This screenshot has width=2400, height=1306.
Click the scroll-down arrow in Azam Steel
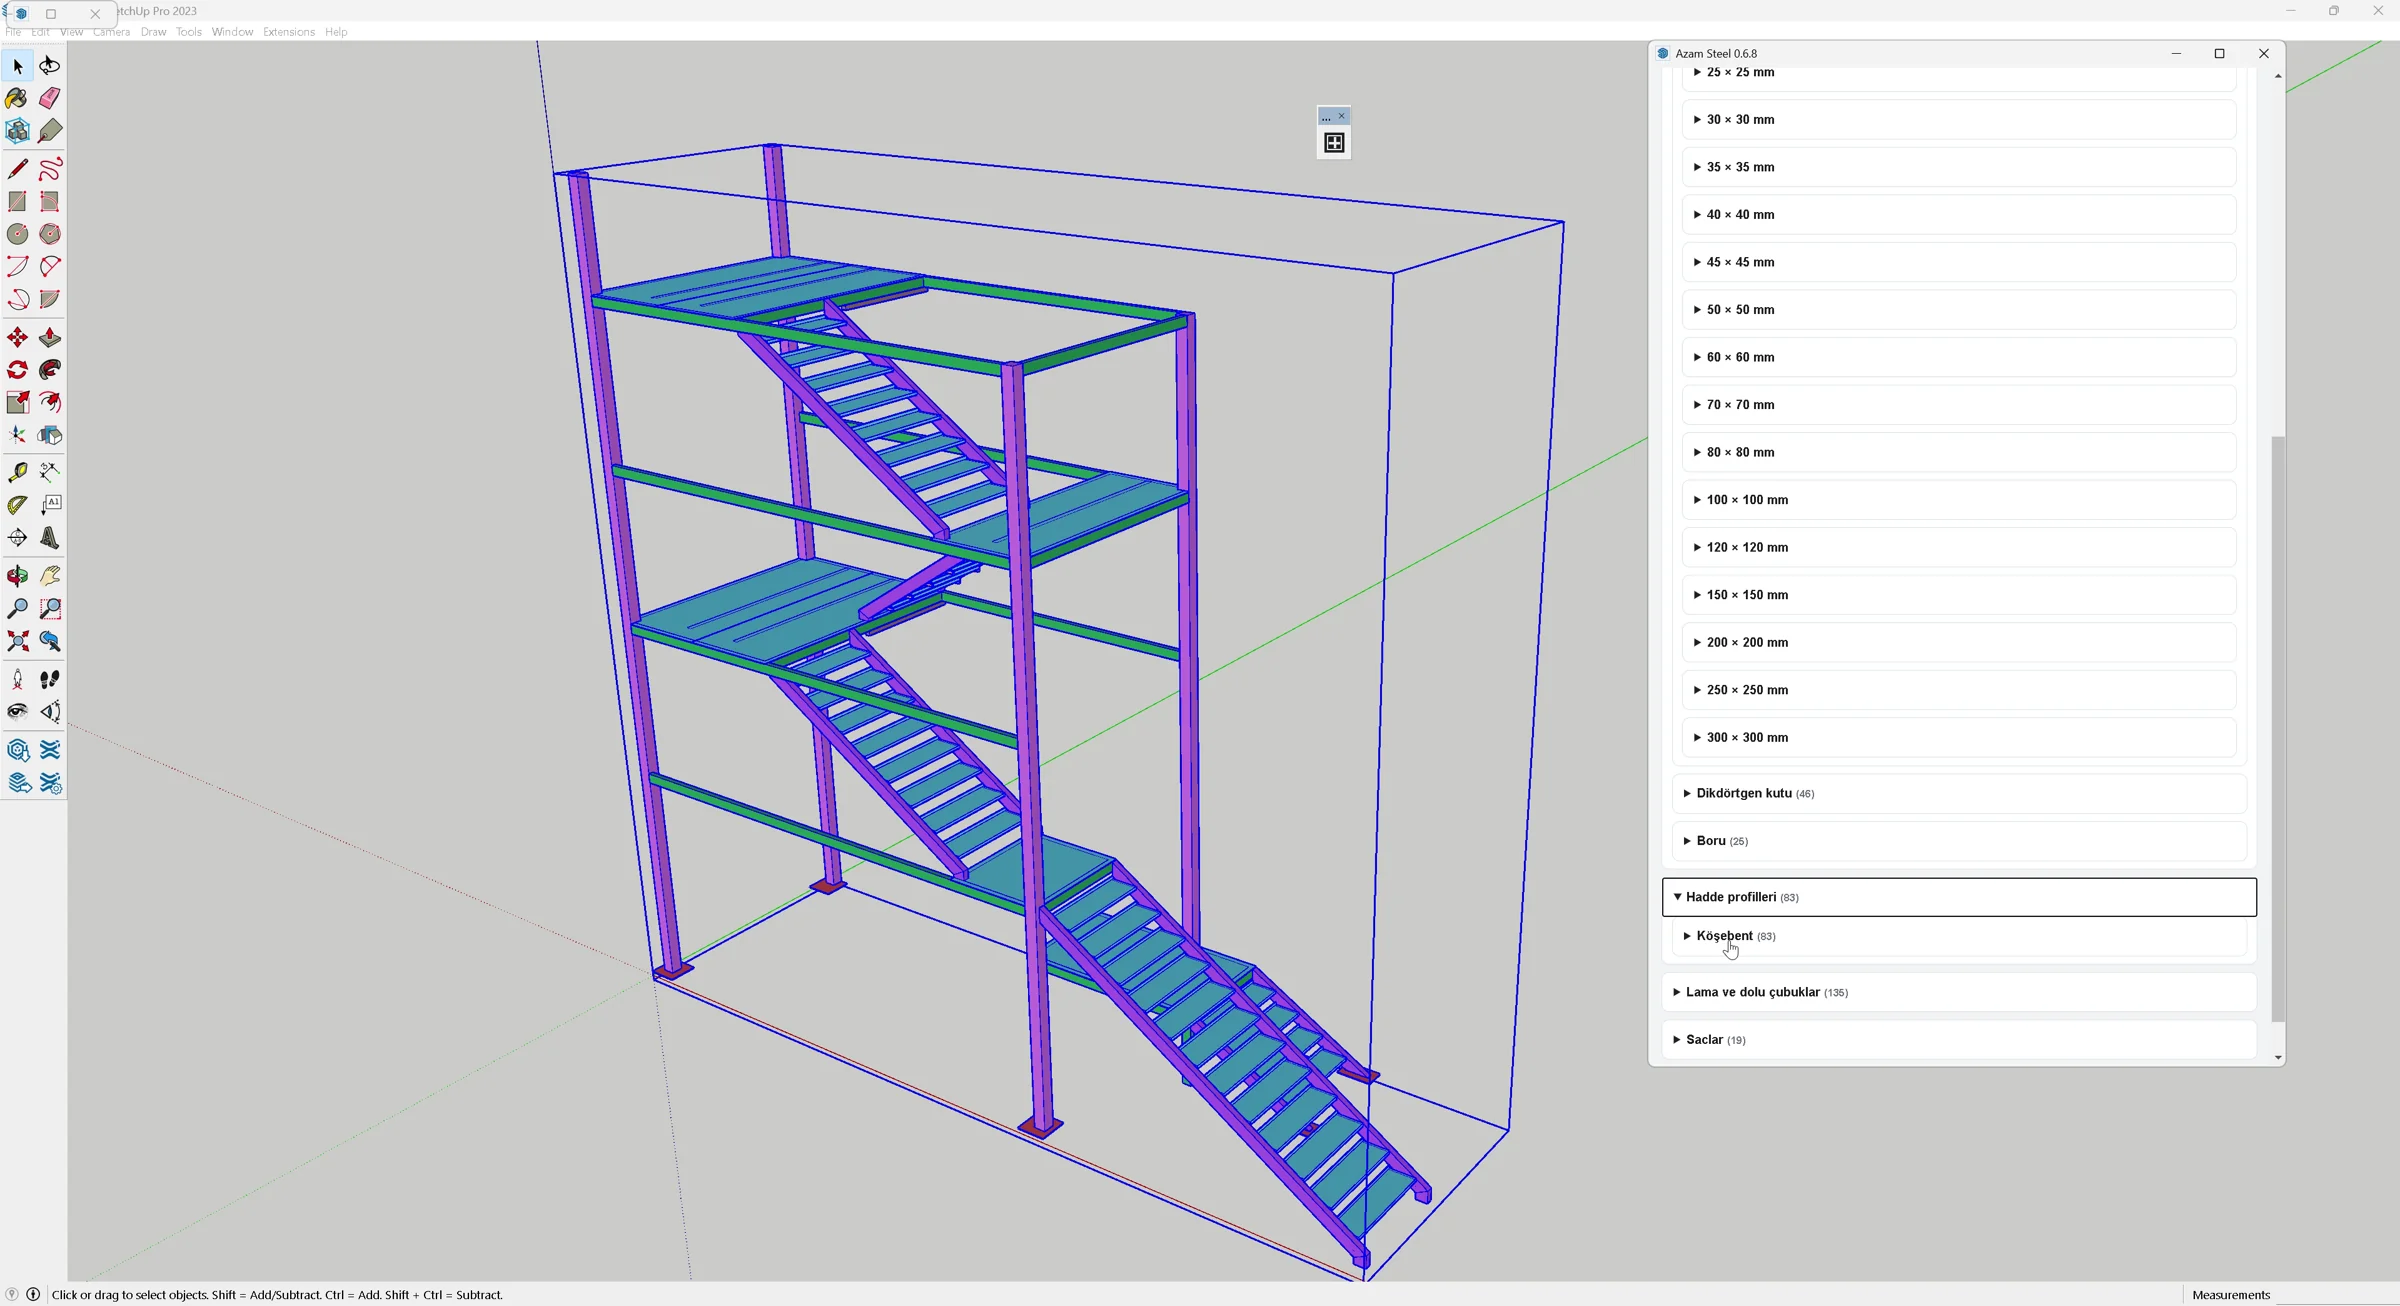pos(2278,1057)
